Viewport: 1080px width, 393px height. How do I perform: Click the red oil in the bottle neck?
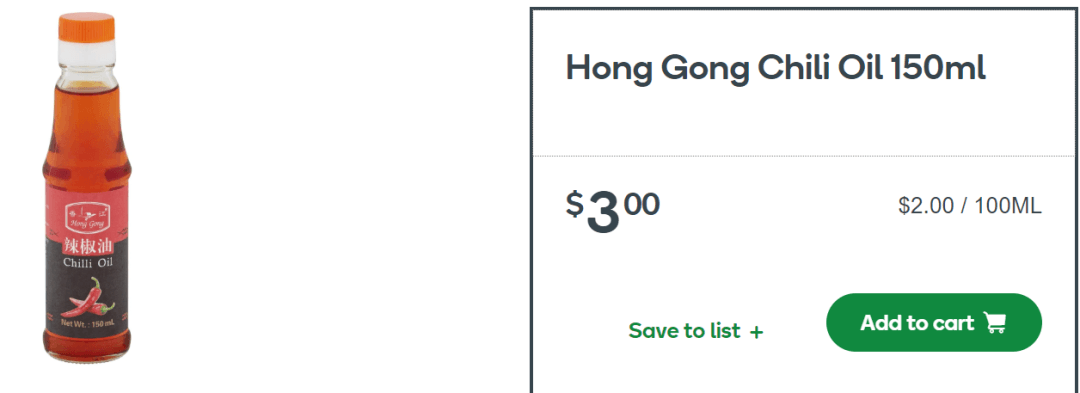click(x=86, y=117)
